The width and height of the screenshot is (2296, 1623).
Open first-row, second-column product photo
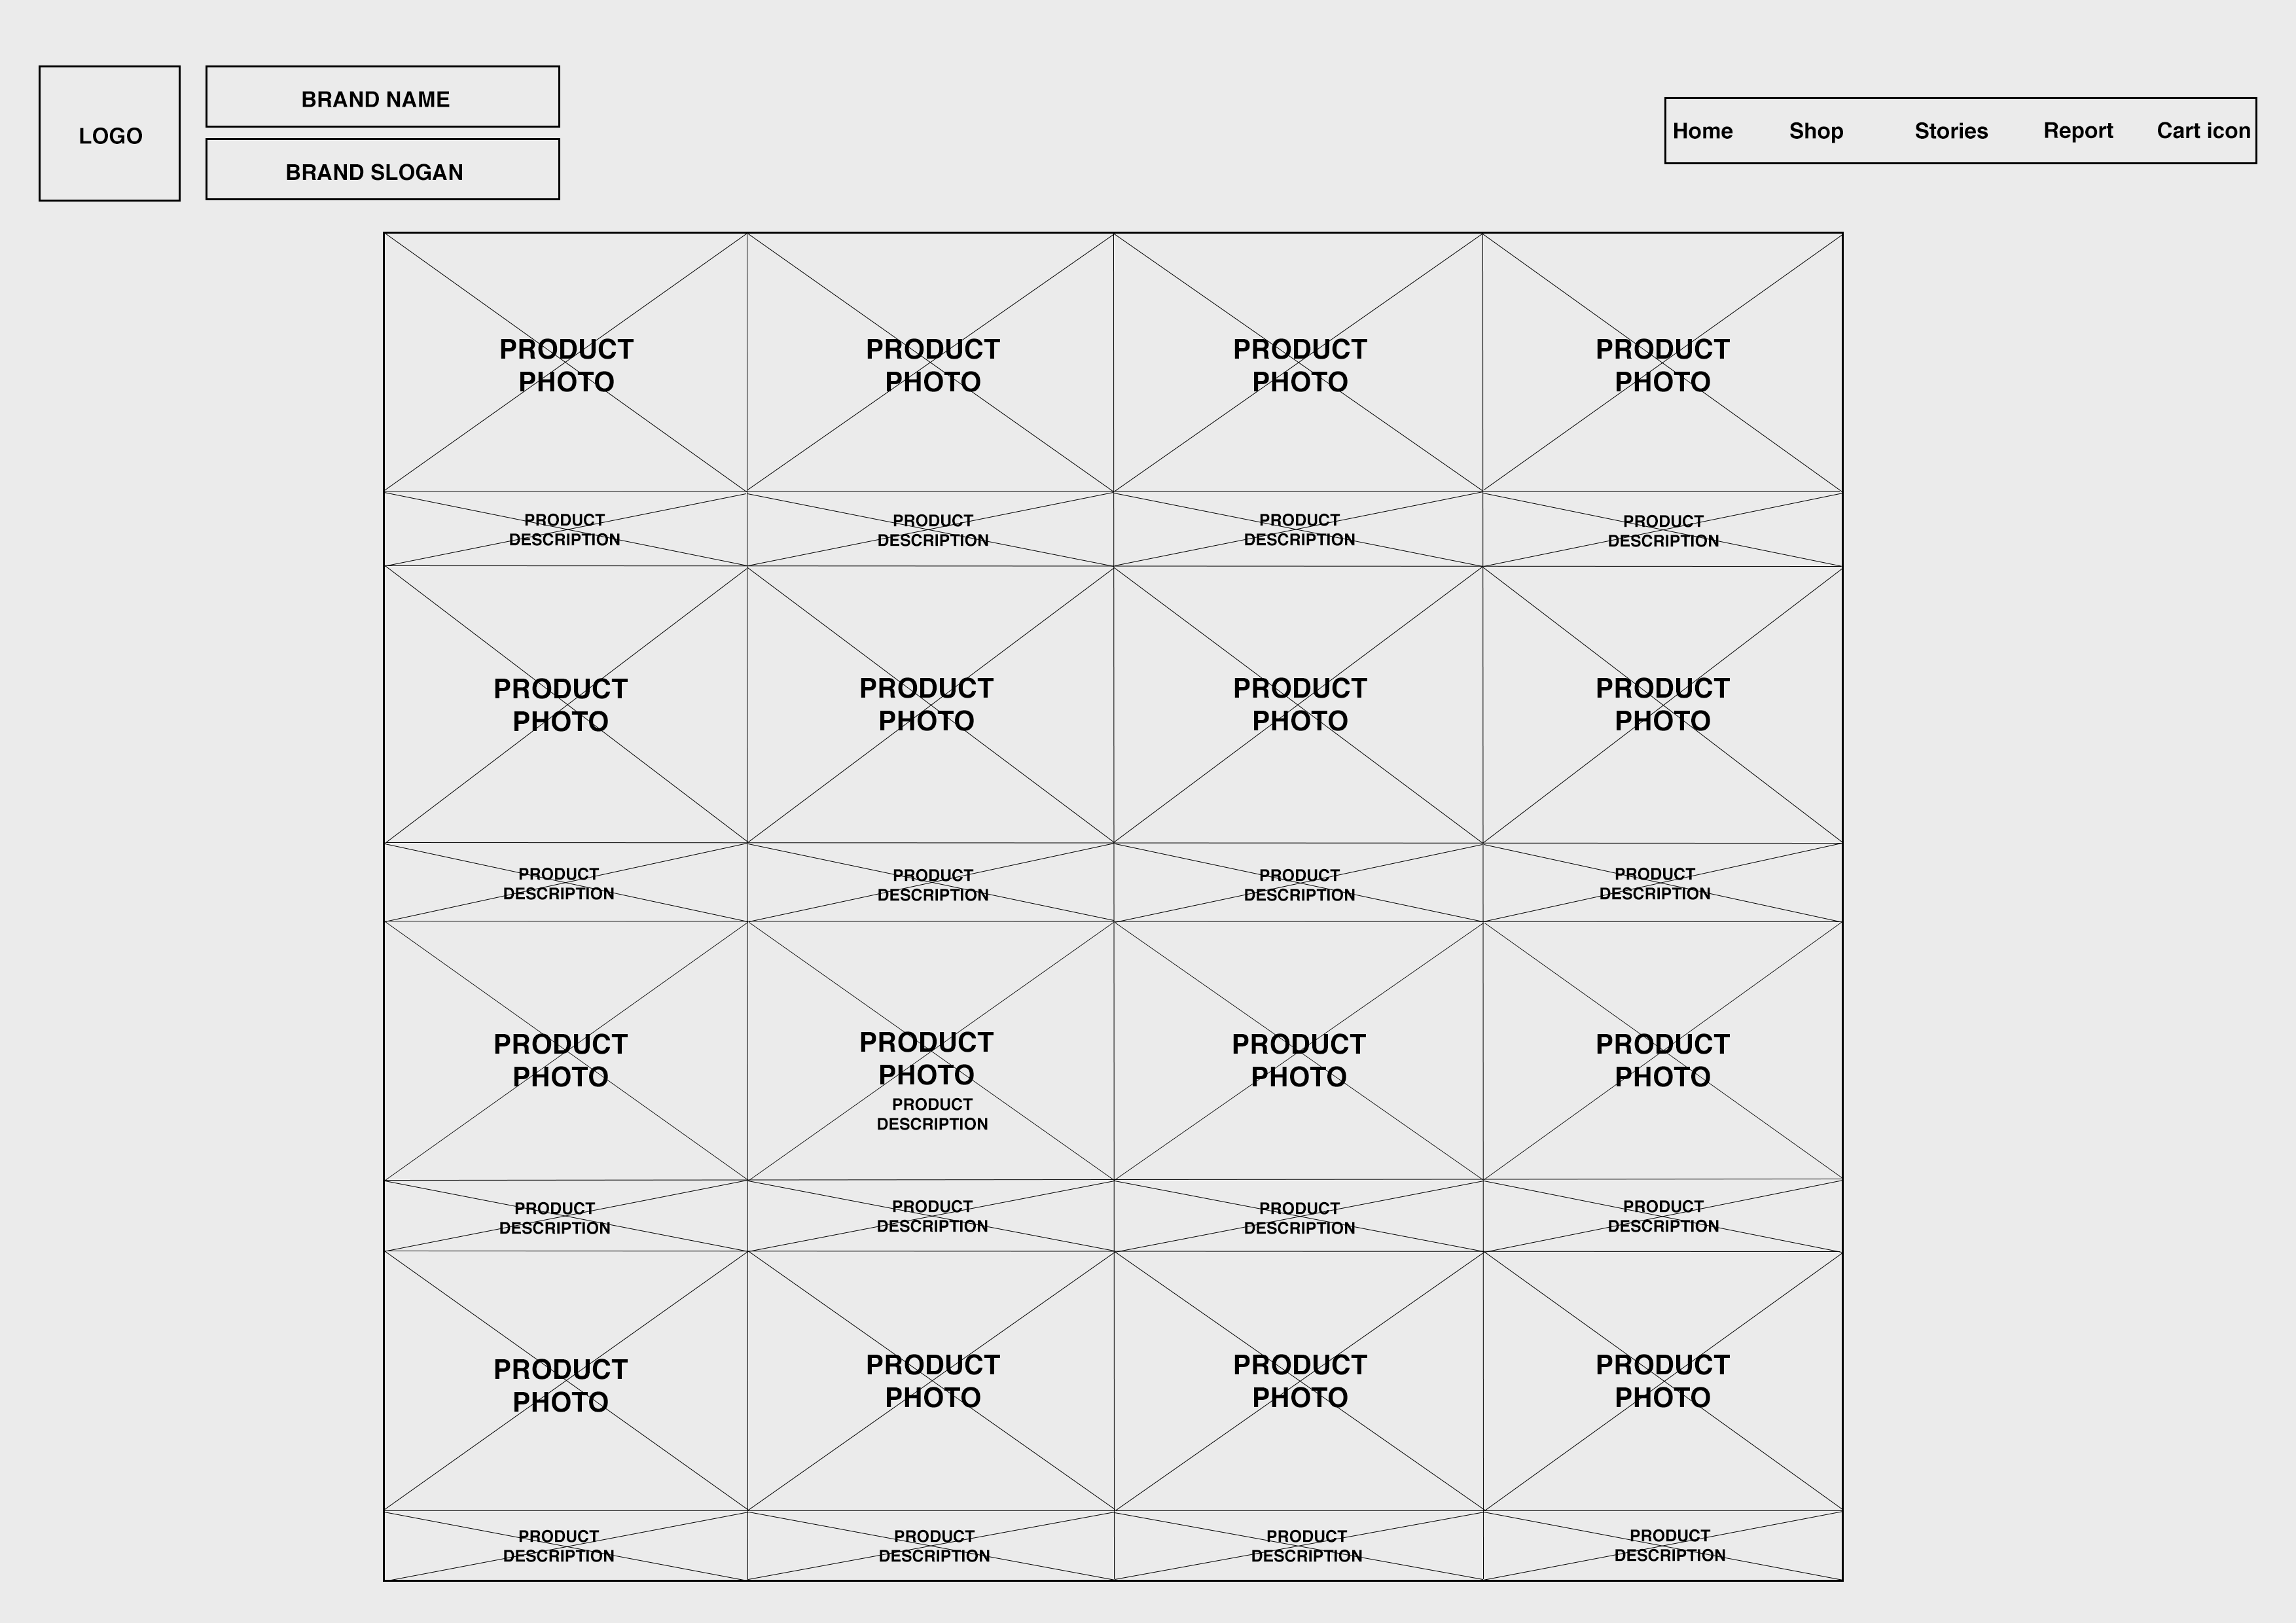(x=932, y=364)
